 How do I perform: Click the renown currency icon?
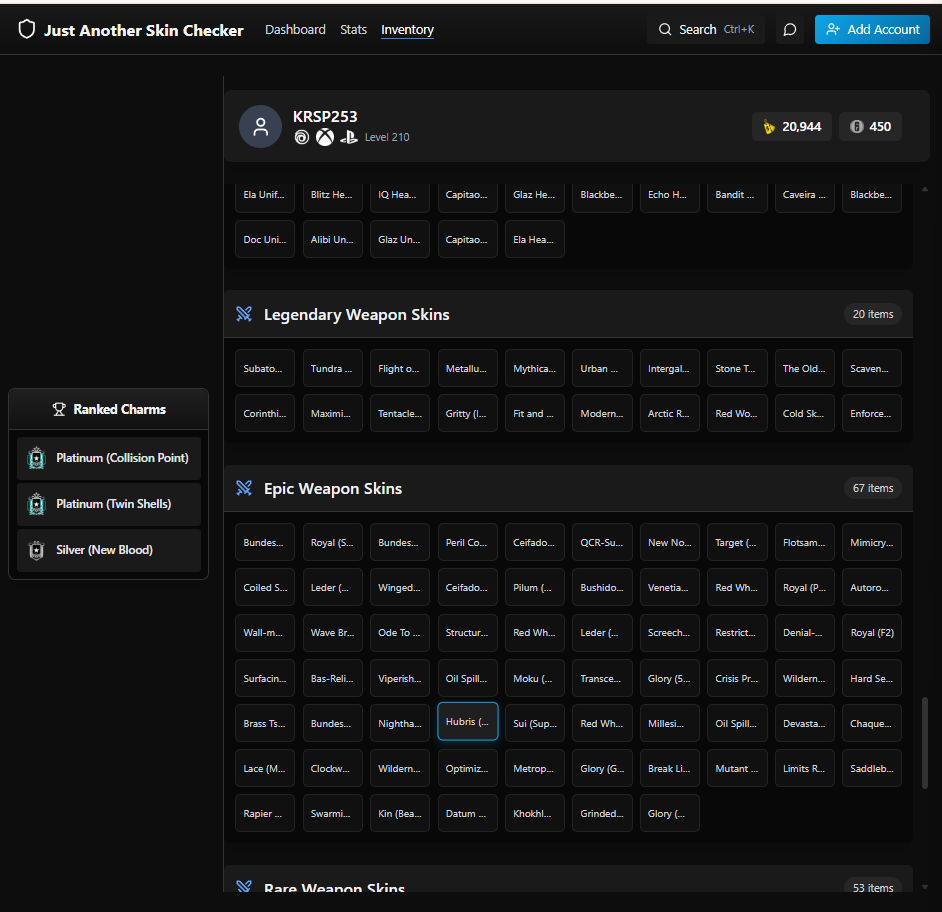click(768, 127)
